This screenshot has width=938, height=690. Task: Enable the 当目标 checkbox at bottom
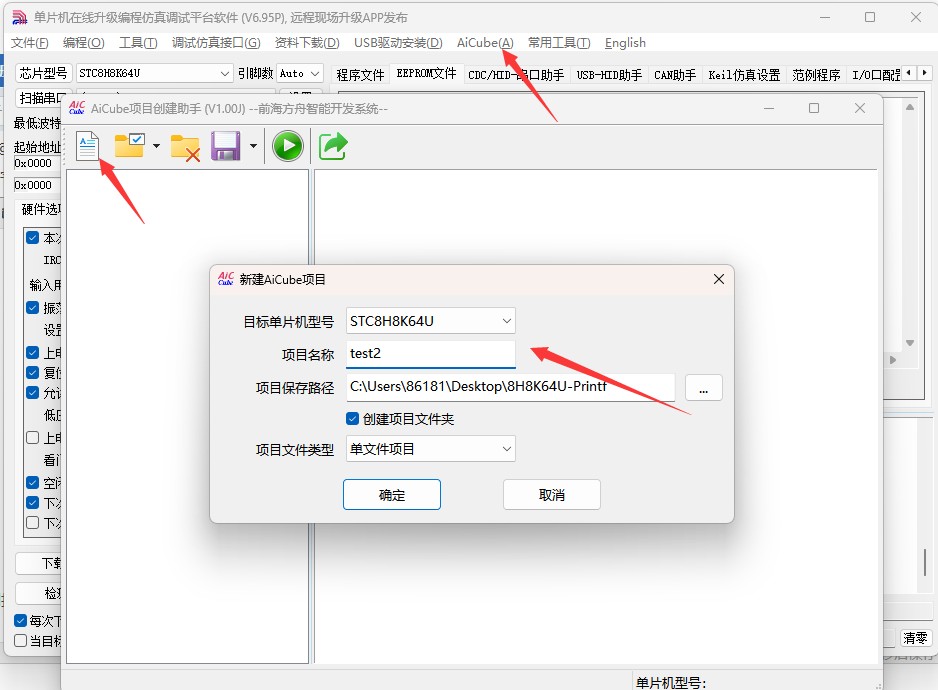(x=20, y=640)
